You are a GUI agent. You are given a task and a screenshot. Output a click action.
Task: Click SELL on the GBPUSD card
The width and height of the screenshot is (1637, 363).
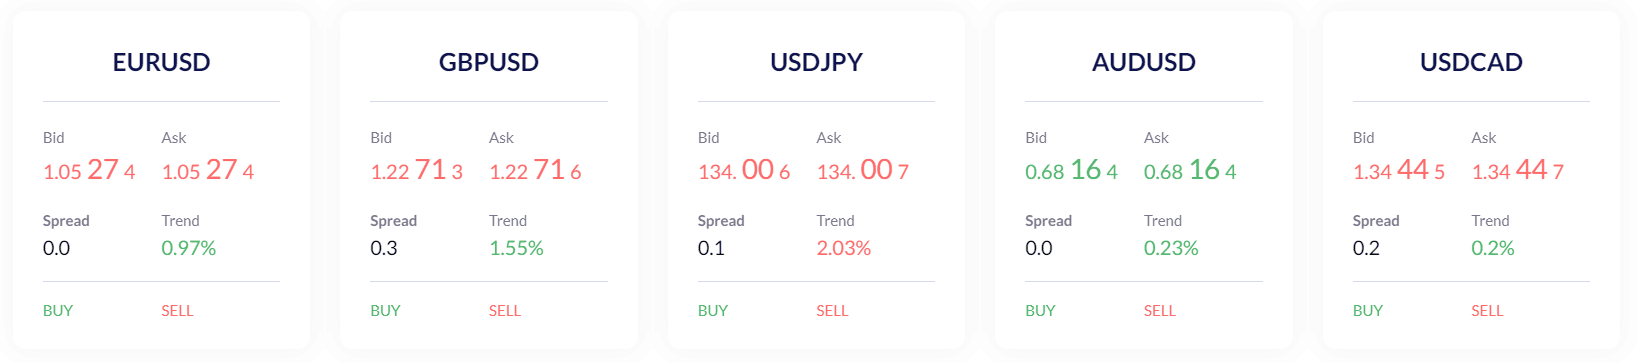(x=505, y=311)
